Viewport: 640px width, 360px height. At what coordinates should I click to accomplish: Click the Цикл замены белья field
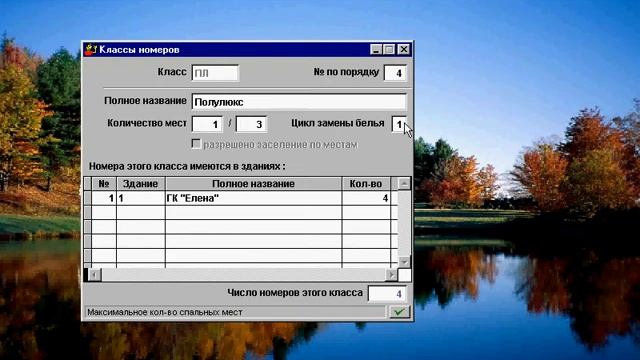[x=399, y=124]
